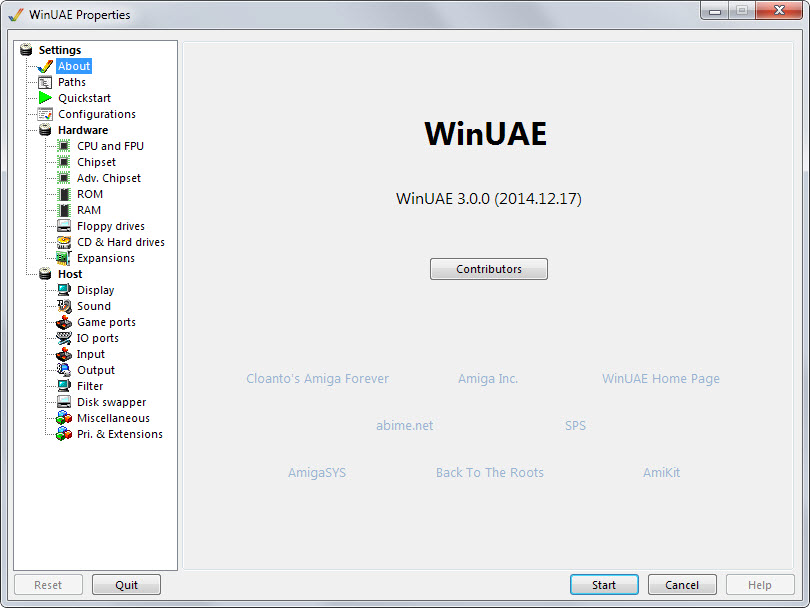This screenshot has width=810, height=608.
Task: Click the Quit button
Action: point(127,585)
